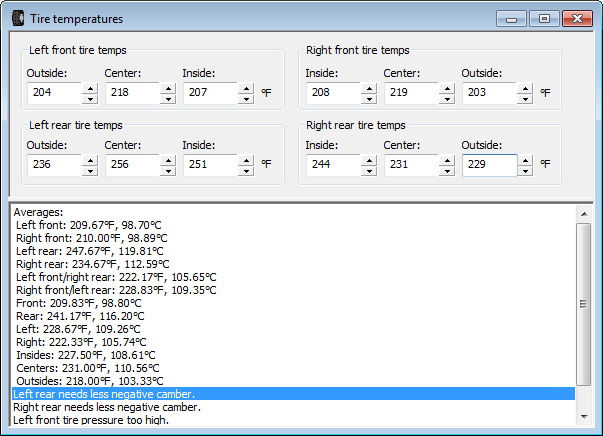Focus Right rear Center field showing 231
The width and height of the screenshot is (603, 436).
[412, 165]
